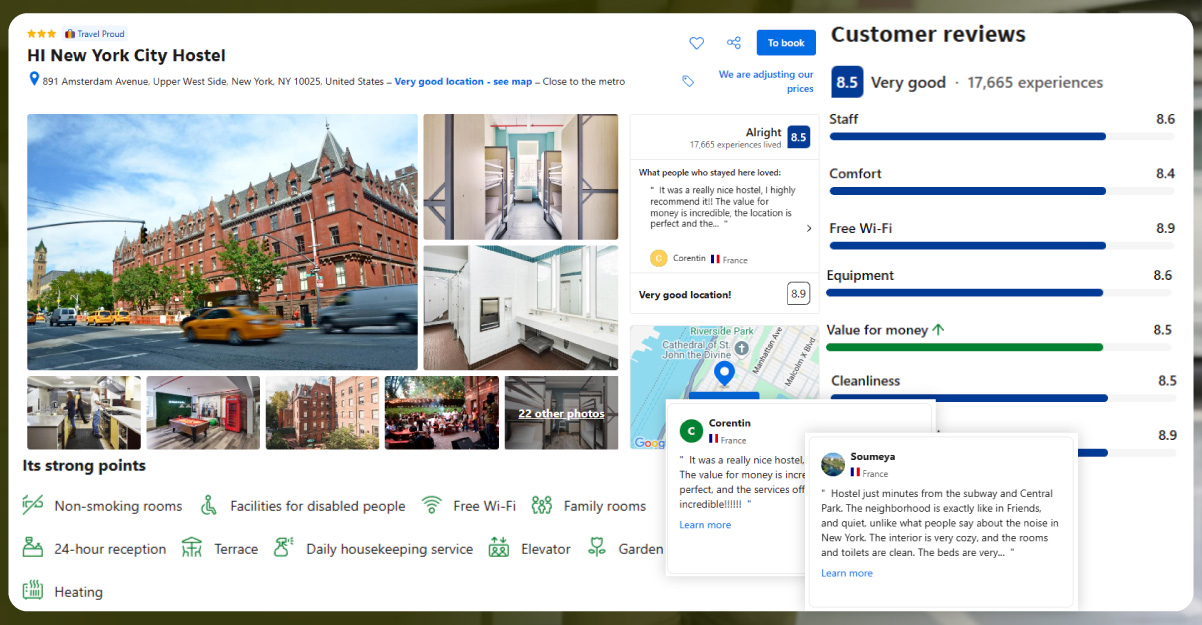
Task: Open the share options icon
Action: coord(733,42)
